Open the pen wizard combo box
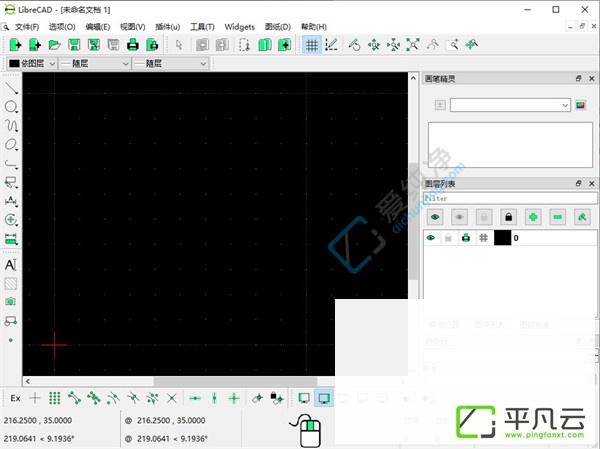The height and width of the screenshot is (449, 600). tap(510, 105)
